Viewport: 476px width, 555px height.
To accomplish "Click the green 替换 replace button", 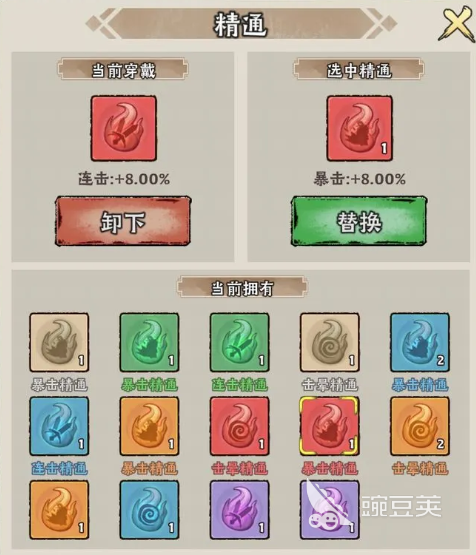I will tap(359, 221).
